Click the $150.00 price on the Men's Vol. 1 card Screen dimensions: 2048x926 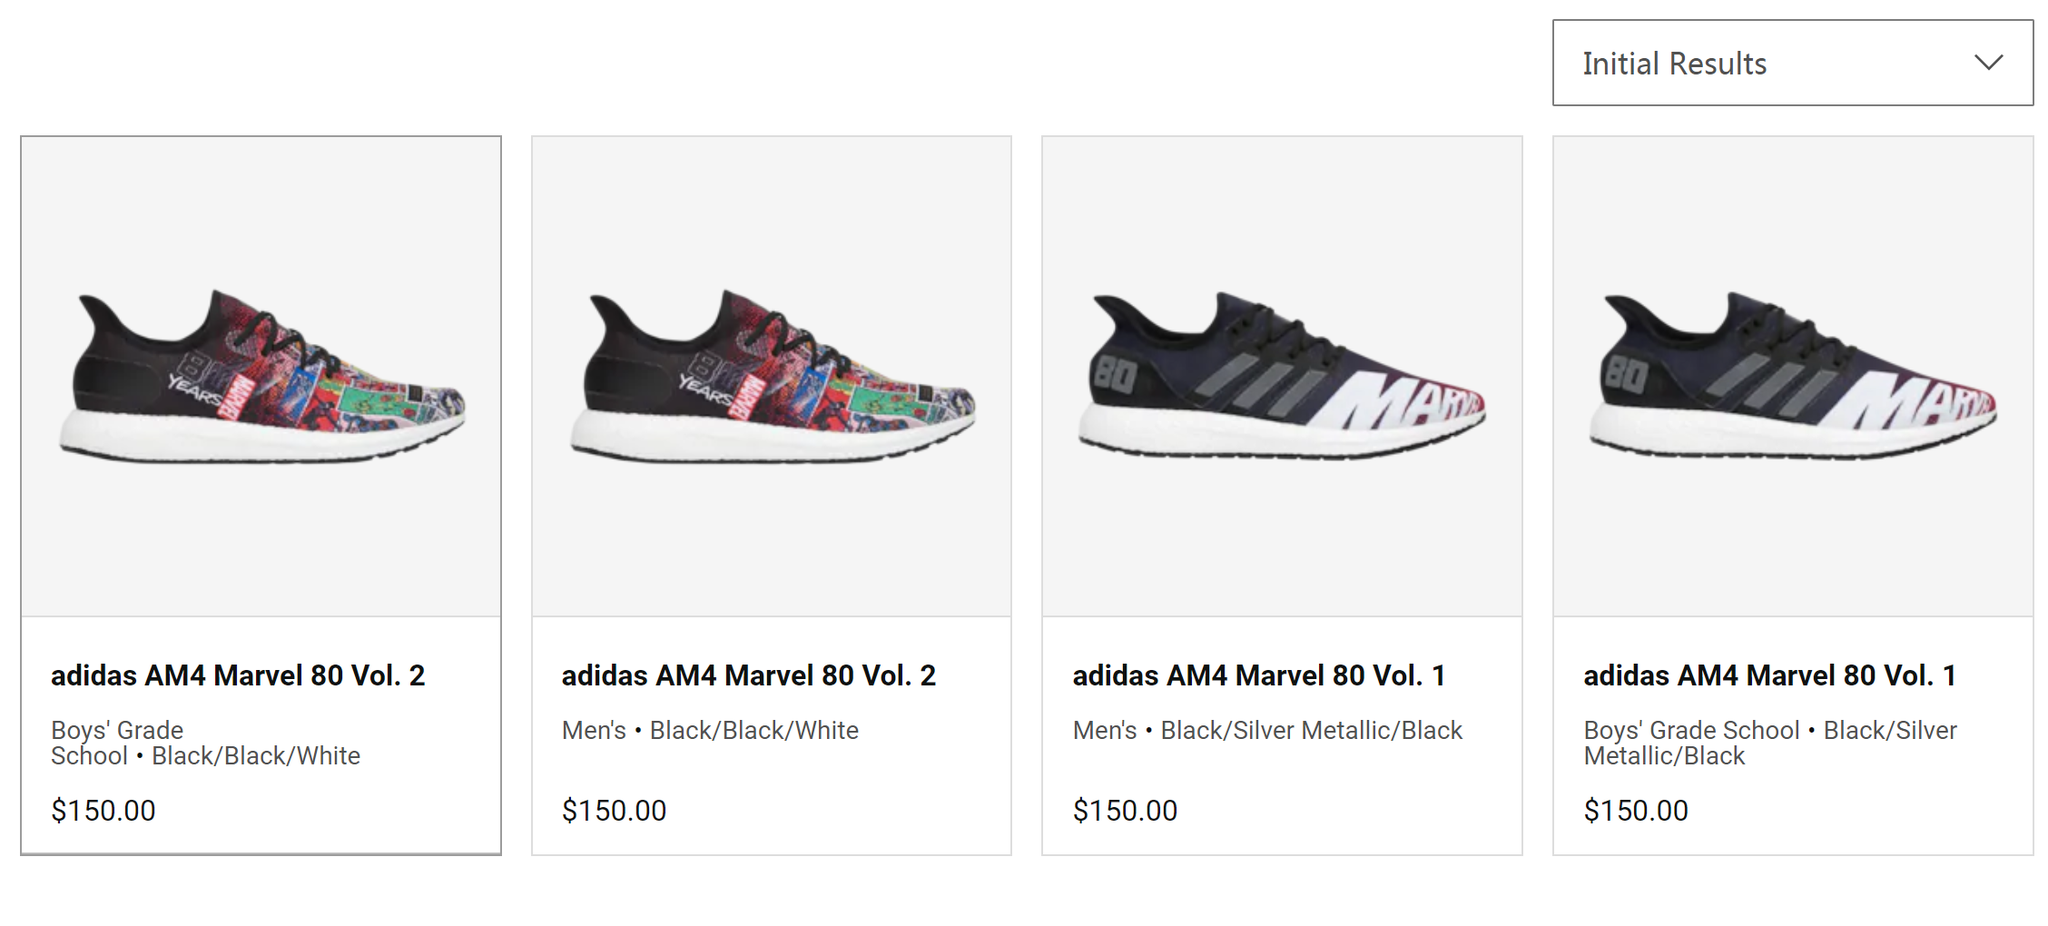(1125, 811)
